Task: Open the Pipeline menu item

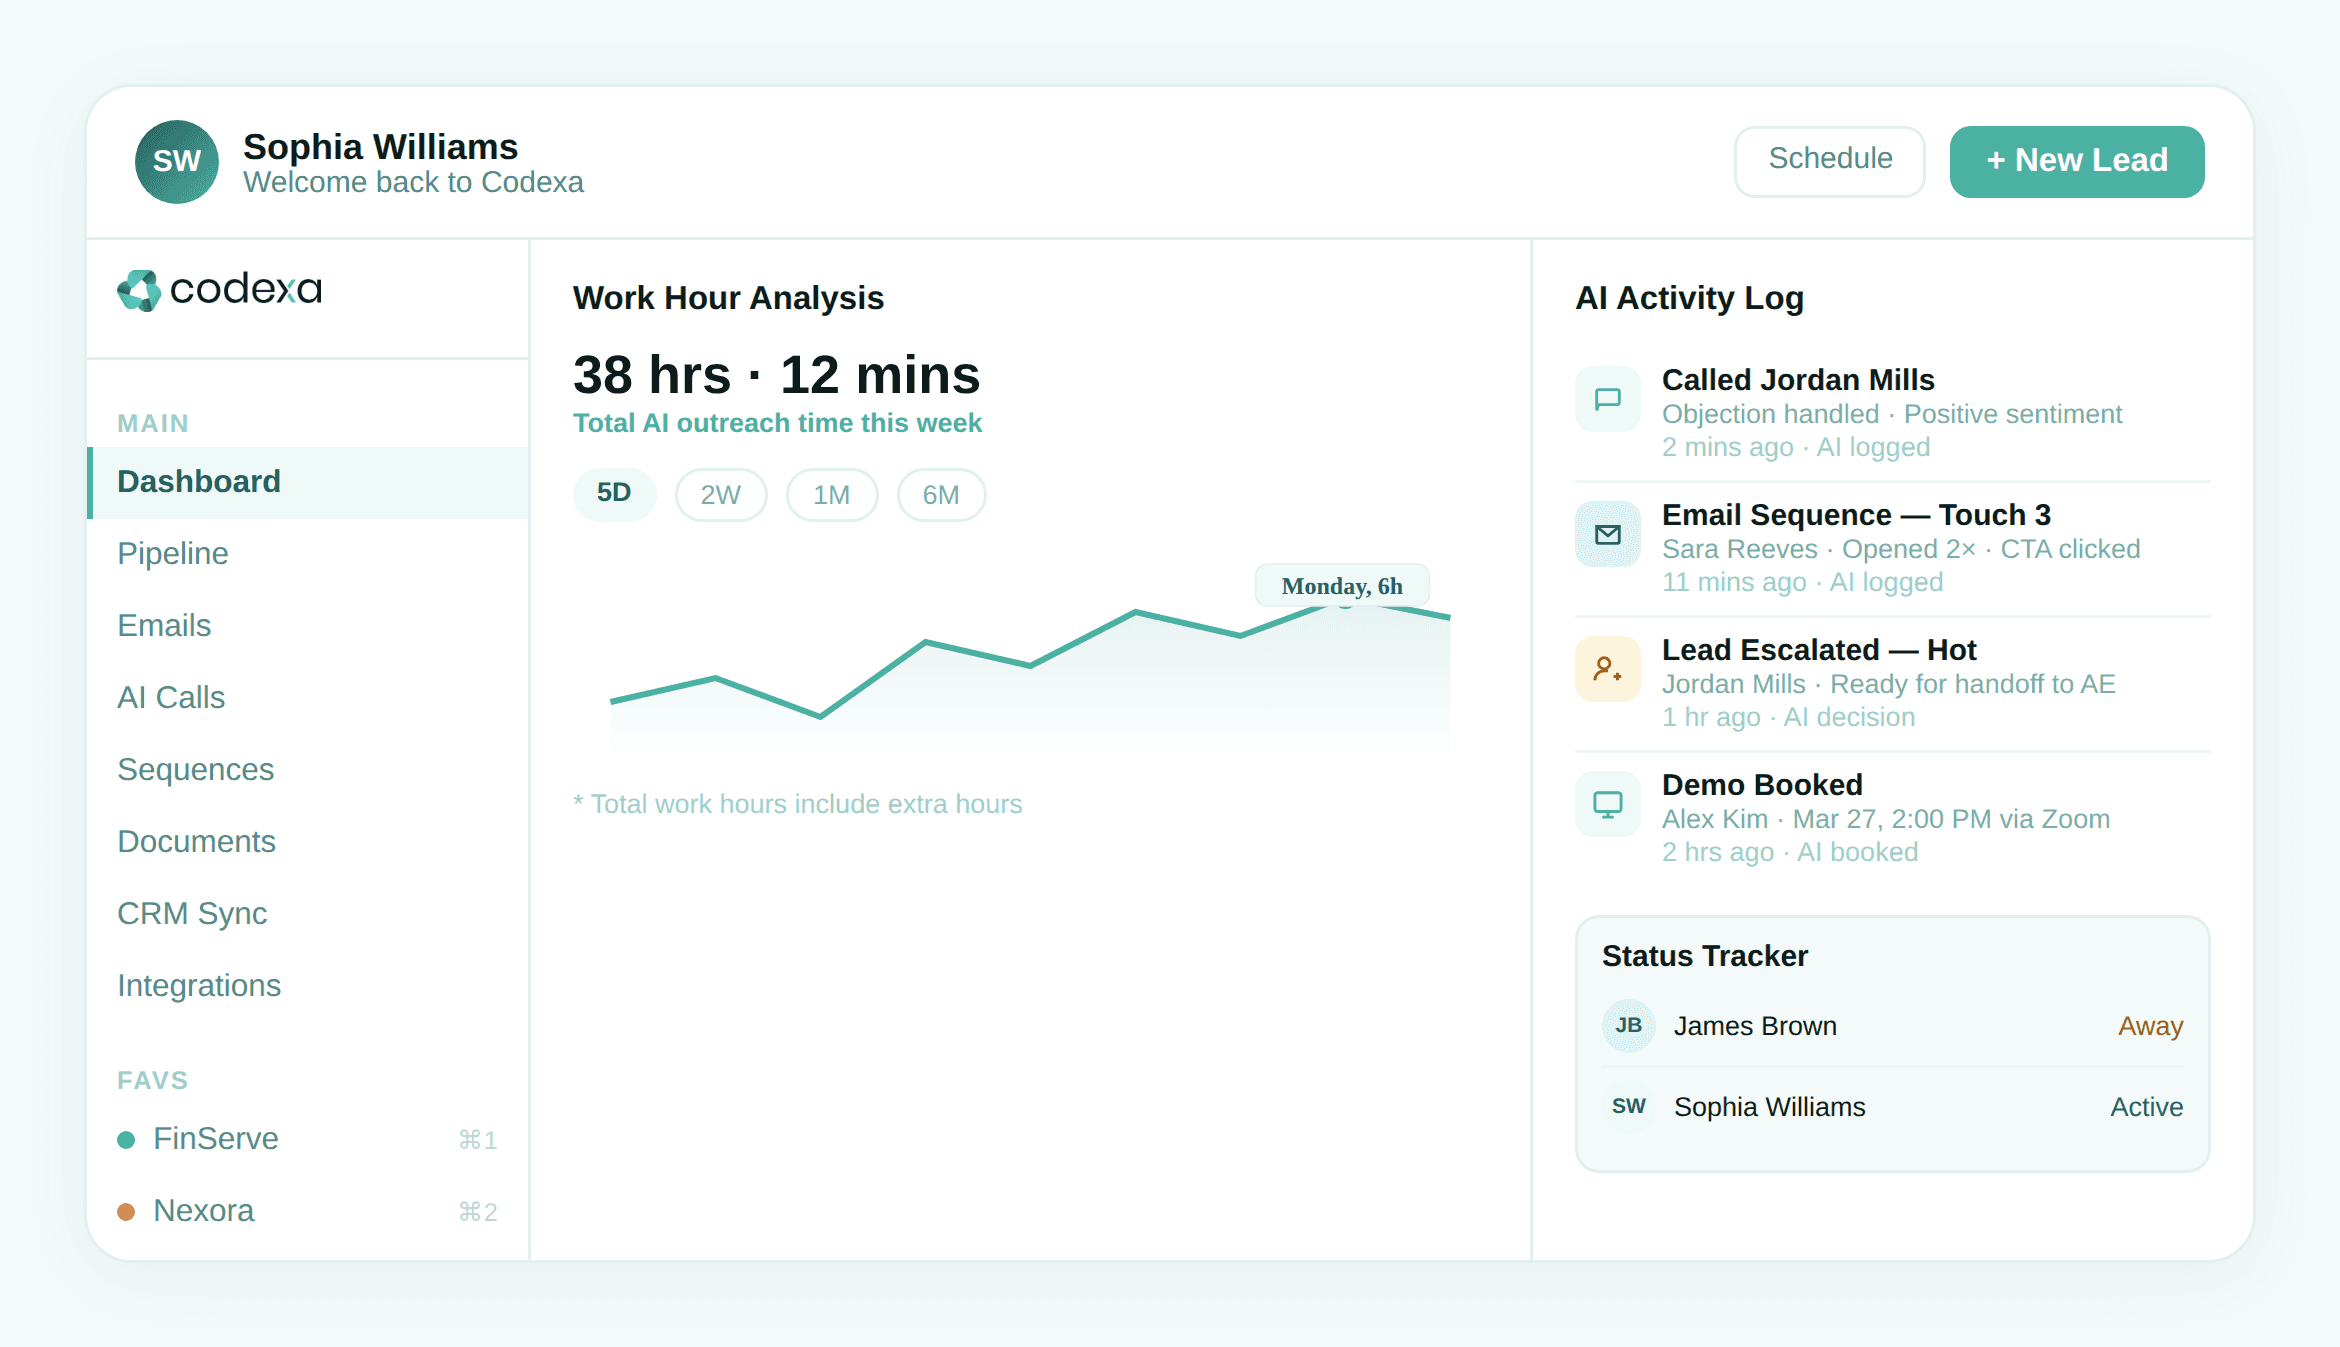Action: coord(173,553)
